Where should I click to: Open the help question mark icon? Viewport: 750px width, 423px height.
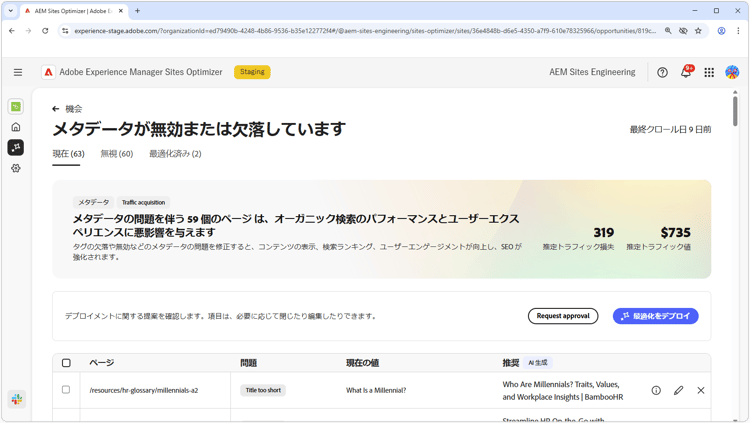click(662, 72)
